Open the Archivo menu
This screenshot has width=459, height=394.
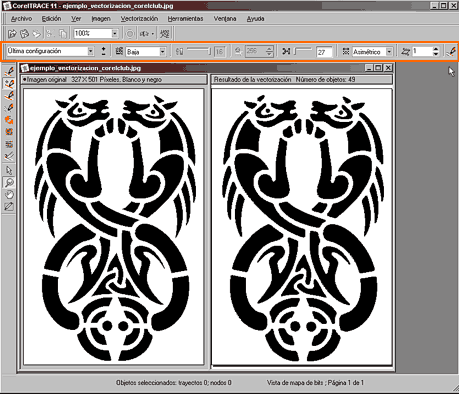point(21,19)
